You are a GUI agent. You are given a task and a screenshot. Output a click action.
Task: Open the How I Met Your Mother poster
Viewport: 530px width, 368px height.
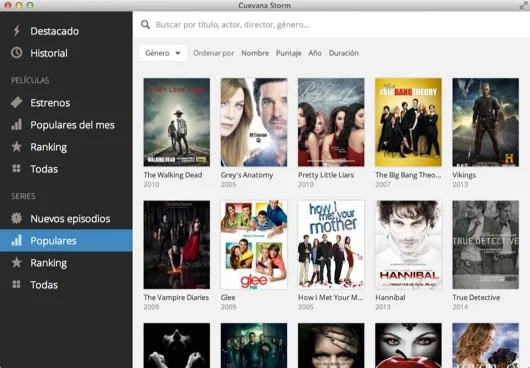331,245
